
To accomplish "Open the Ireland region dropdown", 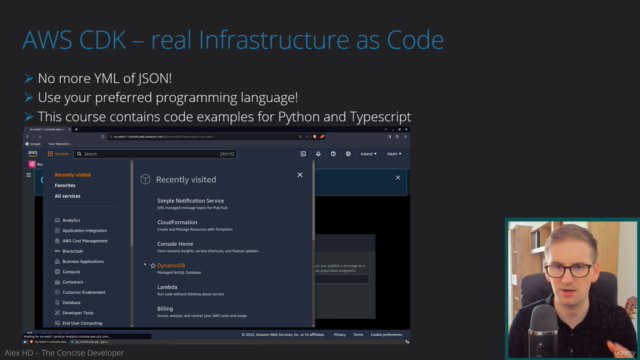I will pyautogui.click(x=368, y=154).
